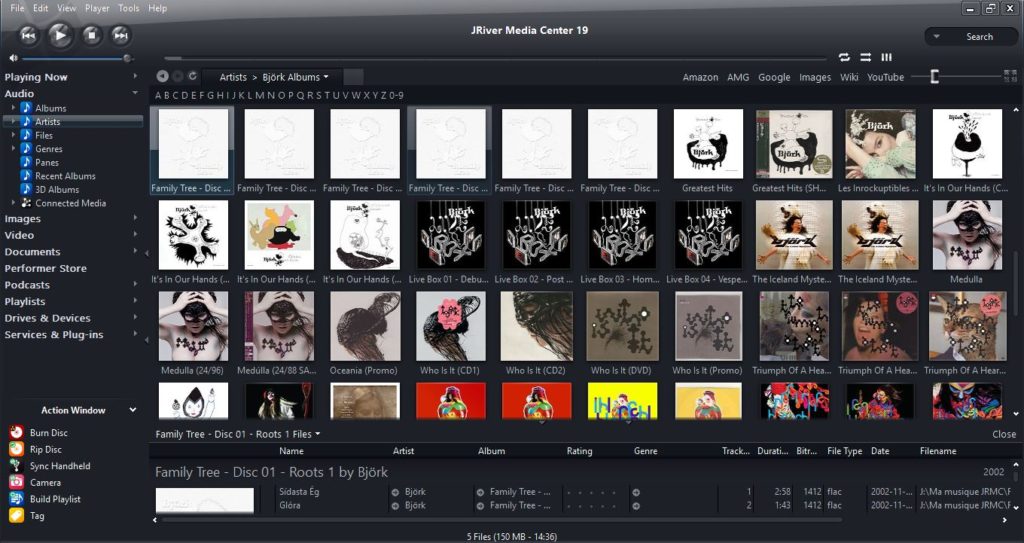The height and width of the screenshot is (543, 1024).
Task: Open the equalizer bars icon
Action: 886,58
